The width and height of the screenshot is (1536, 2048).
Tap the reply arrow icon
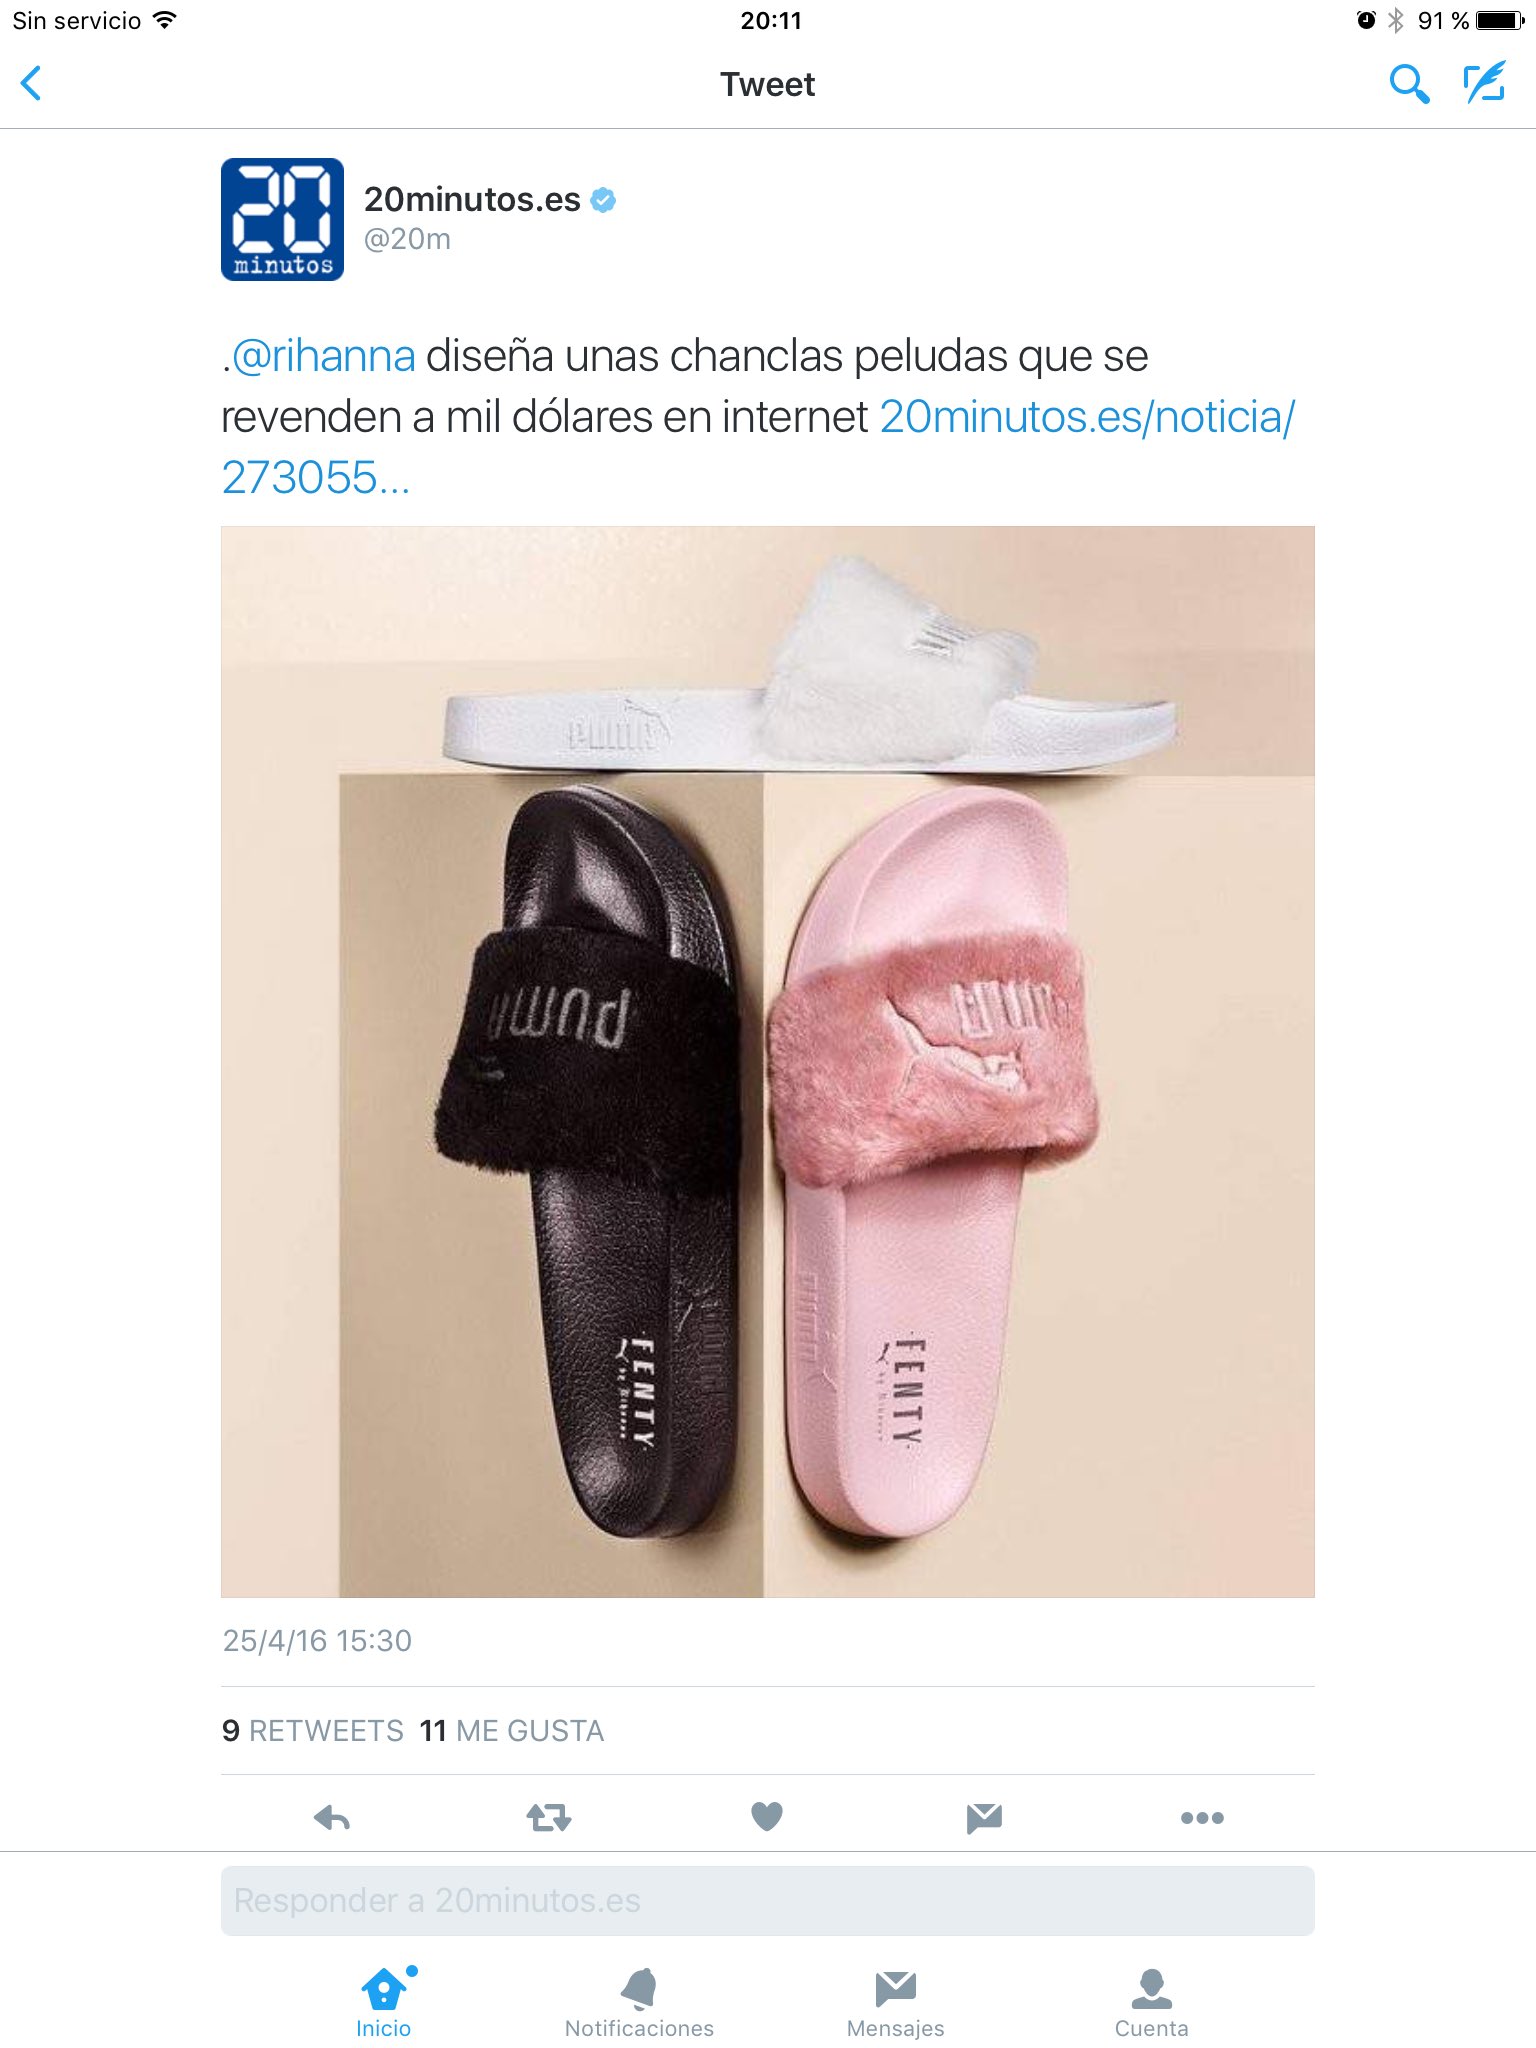[332, 1817]
